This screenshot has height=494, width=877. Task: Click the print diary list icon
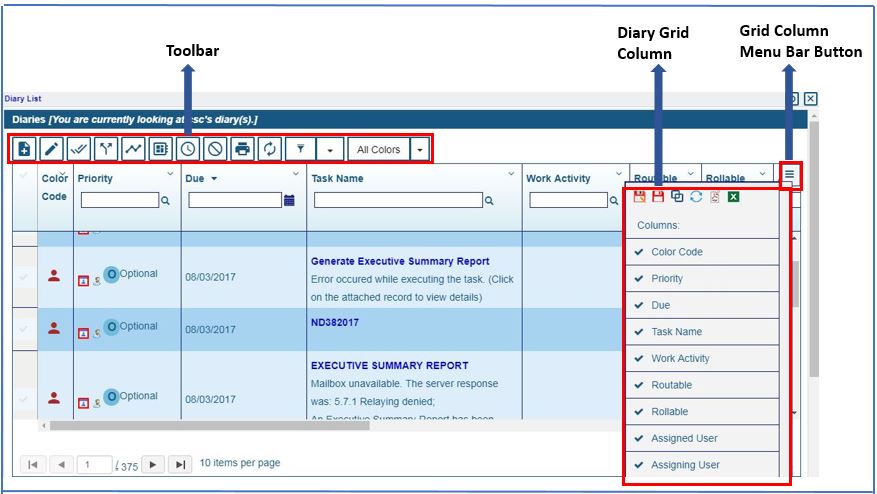click(242, 149)
